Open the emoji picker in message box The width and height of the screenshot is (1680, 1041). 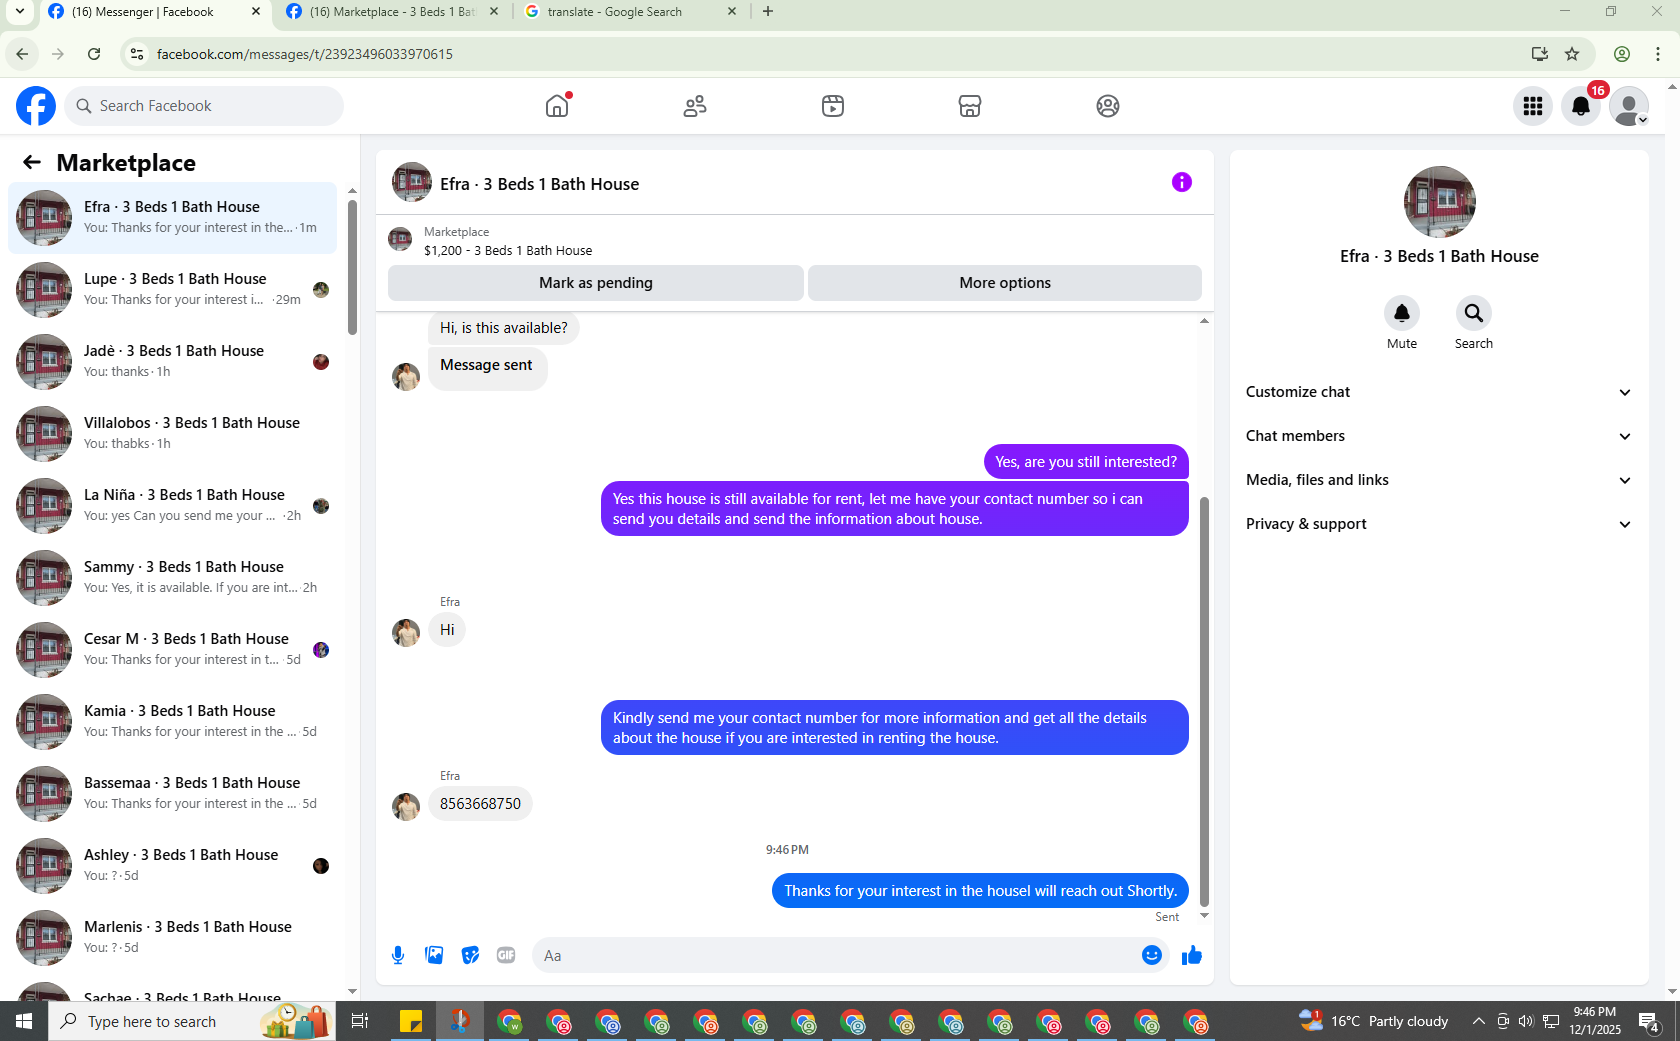point(1152,955)
